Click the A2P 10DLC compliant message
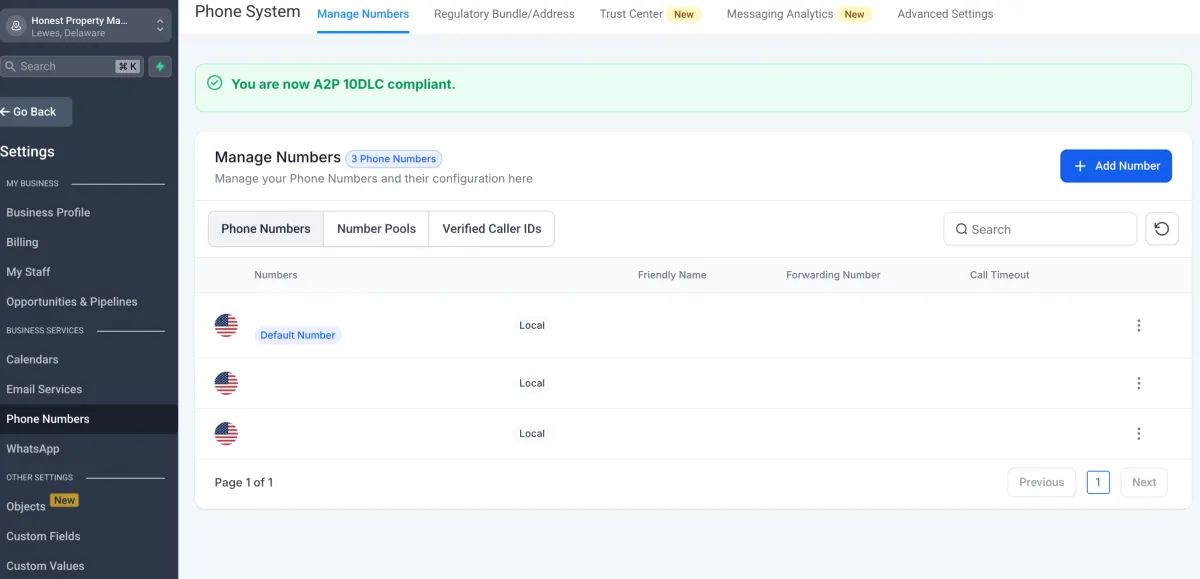The image size is (1200, 579). tap(343, 84)
